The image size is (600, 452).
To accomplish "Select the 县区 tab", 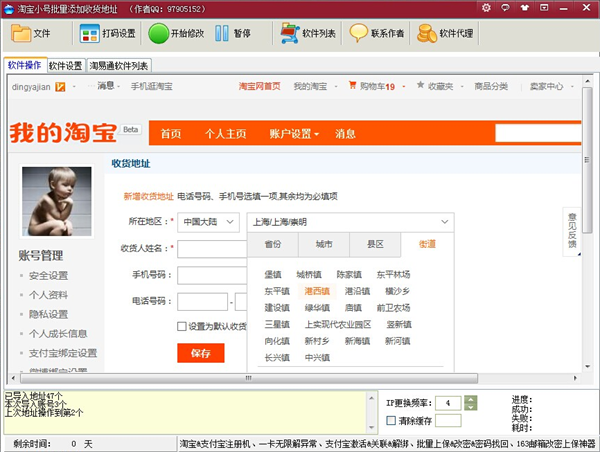I will (375, 244).
